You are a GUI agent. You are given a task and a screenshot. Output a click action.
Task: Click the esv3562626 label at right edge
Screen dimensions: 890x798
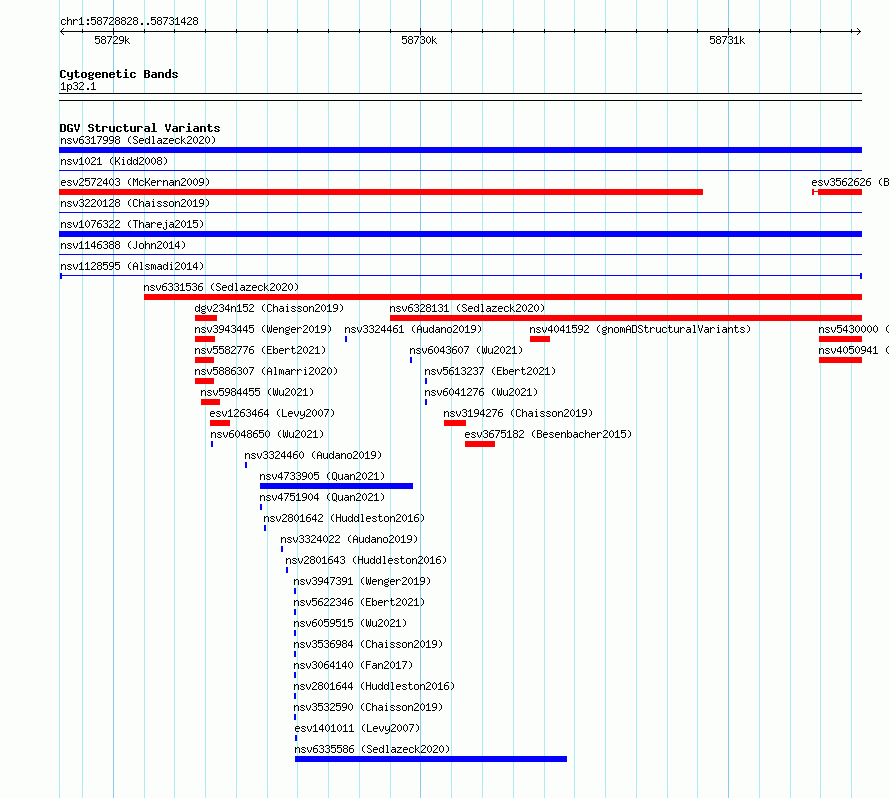[x=850, y=182]
